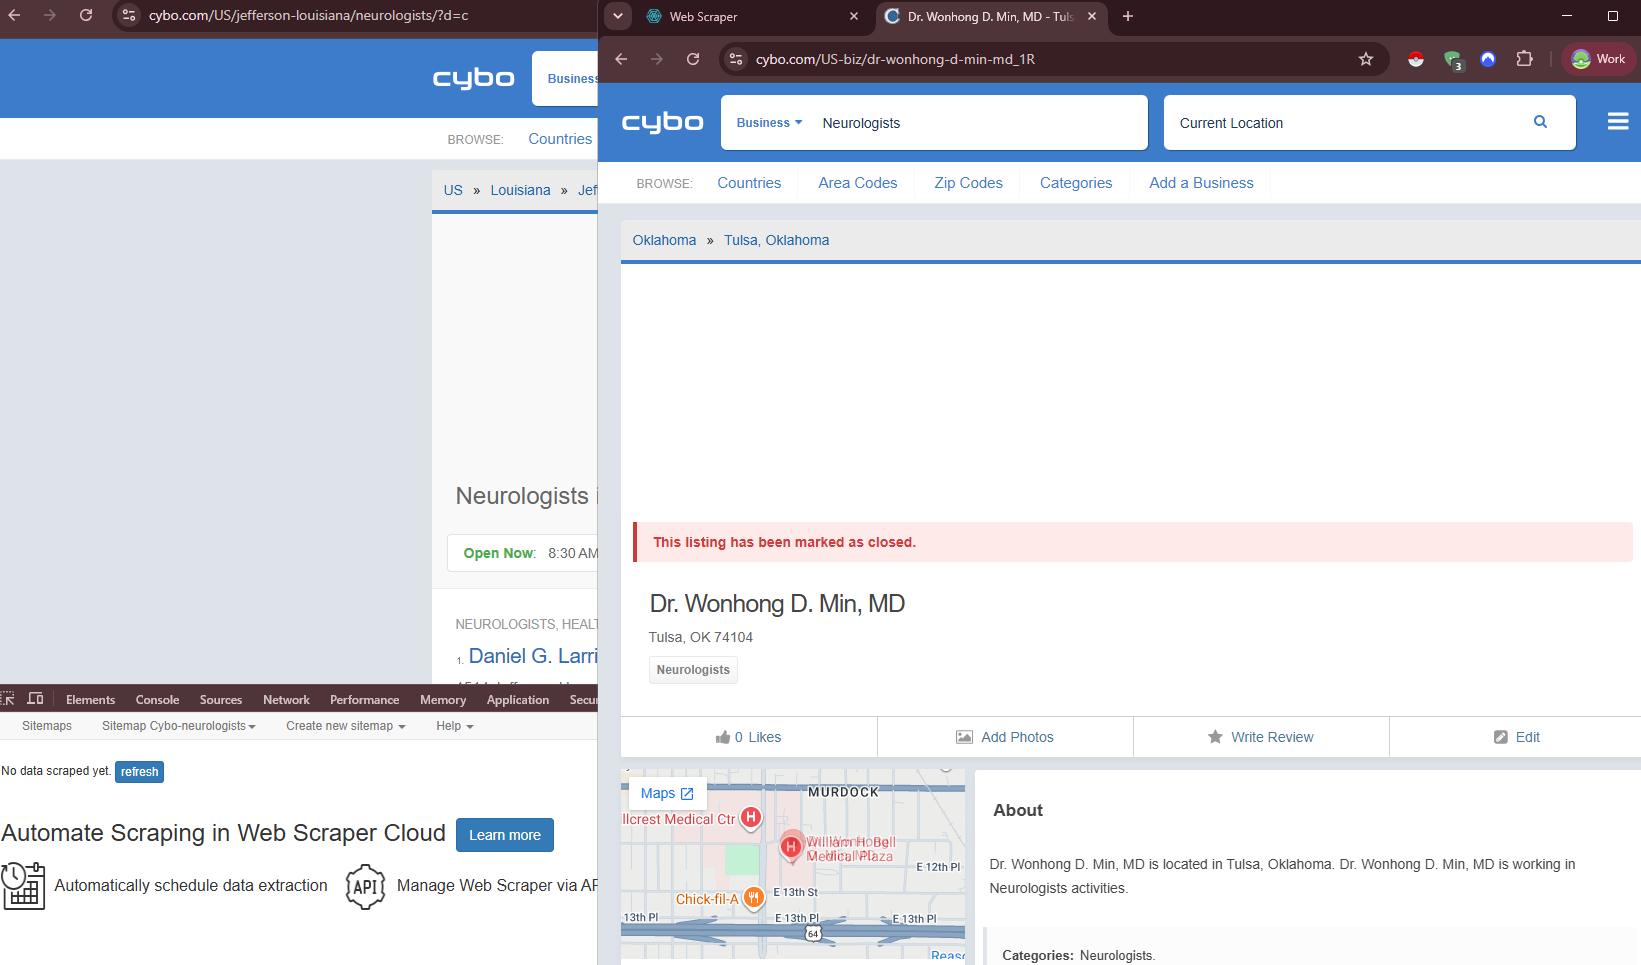View site information for the front window

click(x=735, y=59)
